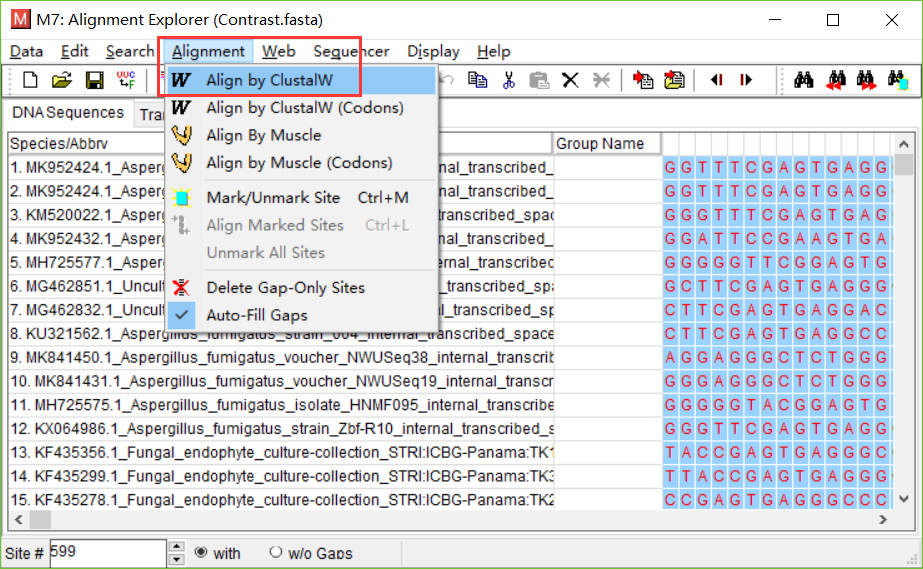923x569 pixels.
Task: Click the New alignment file icon
Action: (30, 79)
